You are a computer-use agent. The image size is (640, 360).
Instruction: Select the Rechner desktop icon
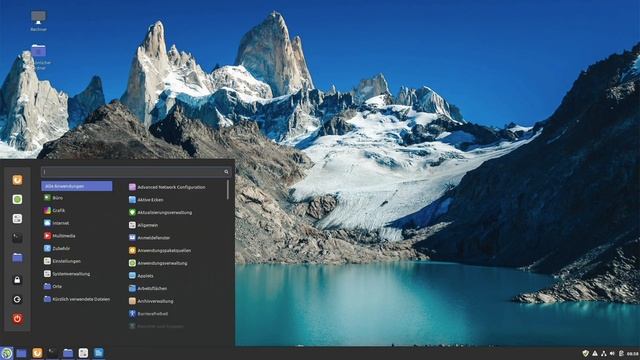(38, 20)
